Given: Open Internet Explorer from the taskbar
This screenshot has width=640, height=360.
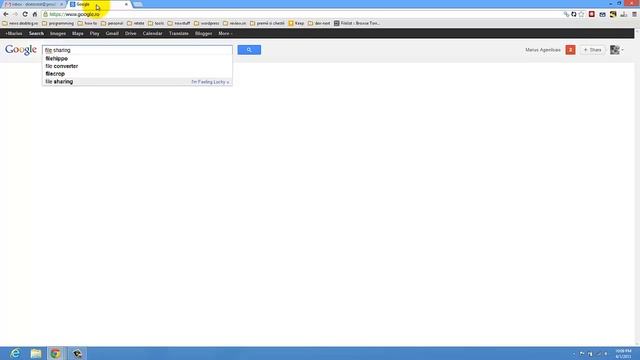Looking at the screenshot, I should (15, 353).
